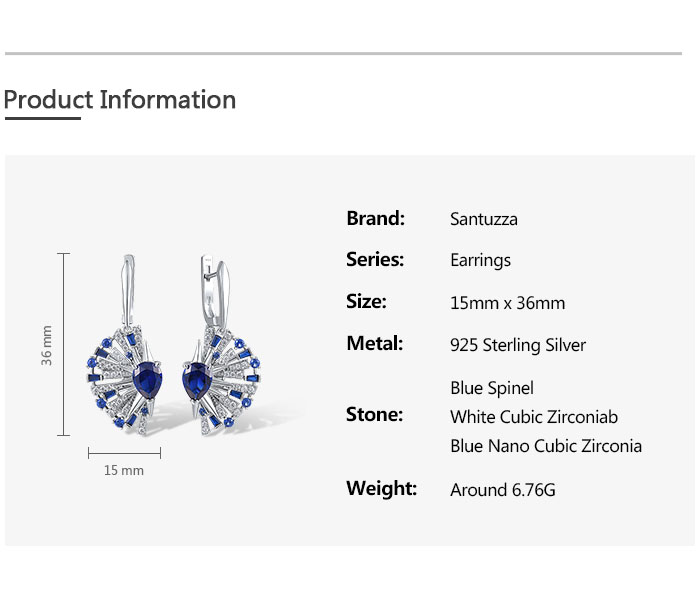700x596 pixels.
Task: Click the 15 mm width label
Action: tap(124, 470)
